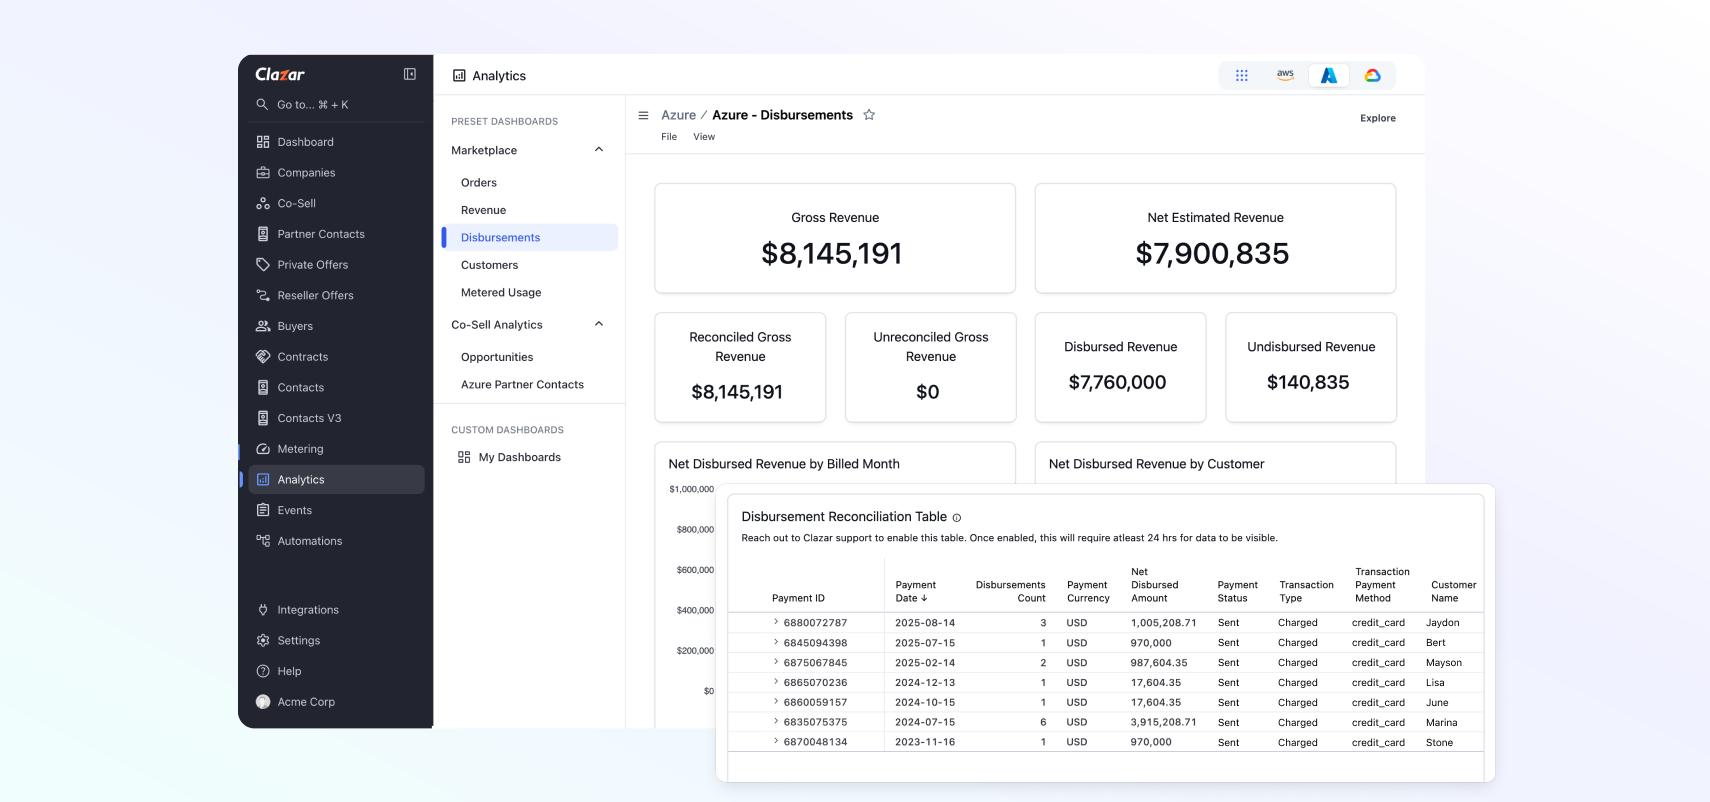Switch to the Google Cloud provider

pos(1373,75)
